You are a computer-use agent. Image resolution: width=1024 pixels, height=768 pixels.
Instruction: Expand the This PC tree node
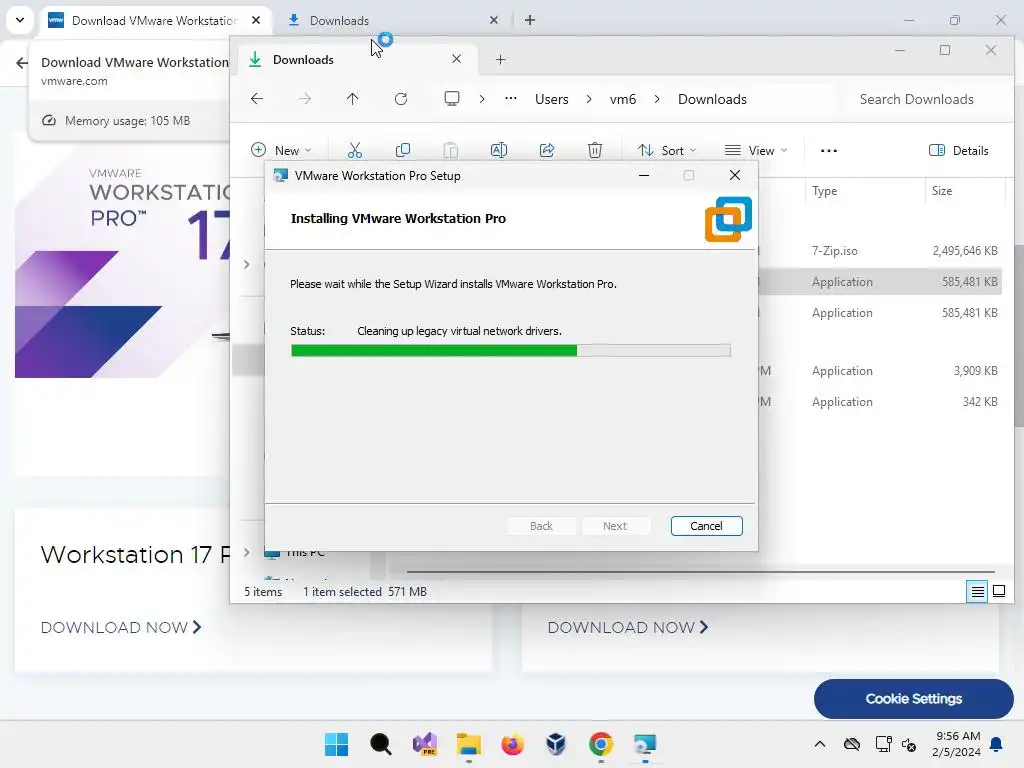pos(246,552)
